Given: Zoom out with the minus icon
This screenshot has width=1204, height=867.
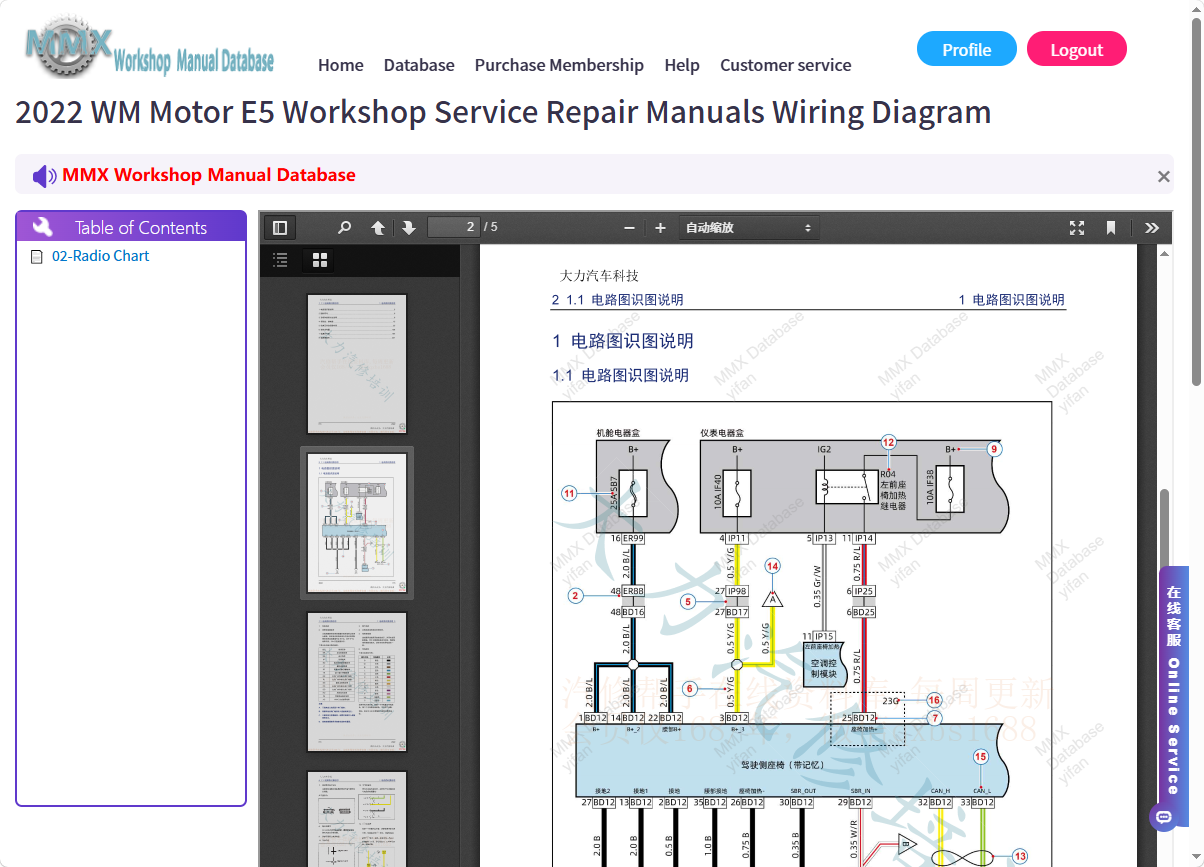Looking at the screenshot, I should coord(629,228).
